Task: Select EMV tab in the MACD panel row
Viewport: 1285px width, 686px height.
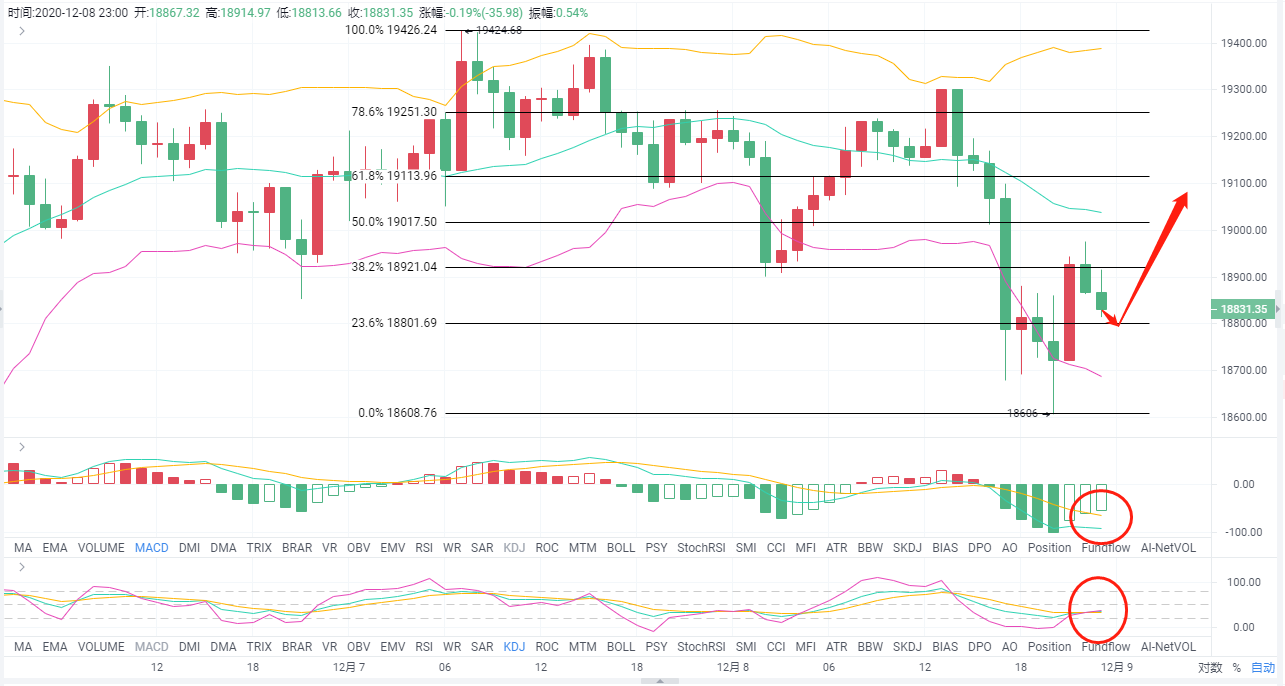Action: pyautogui.click(x=393, y=548)
